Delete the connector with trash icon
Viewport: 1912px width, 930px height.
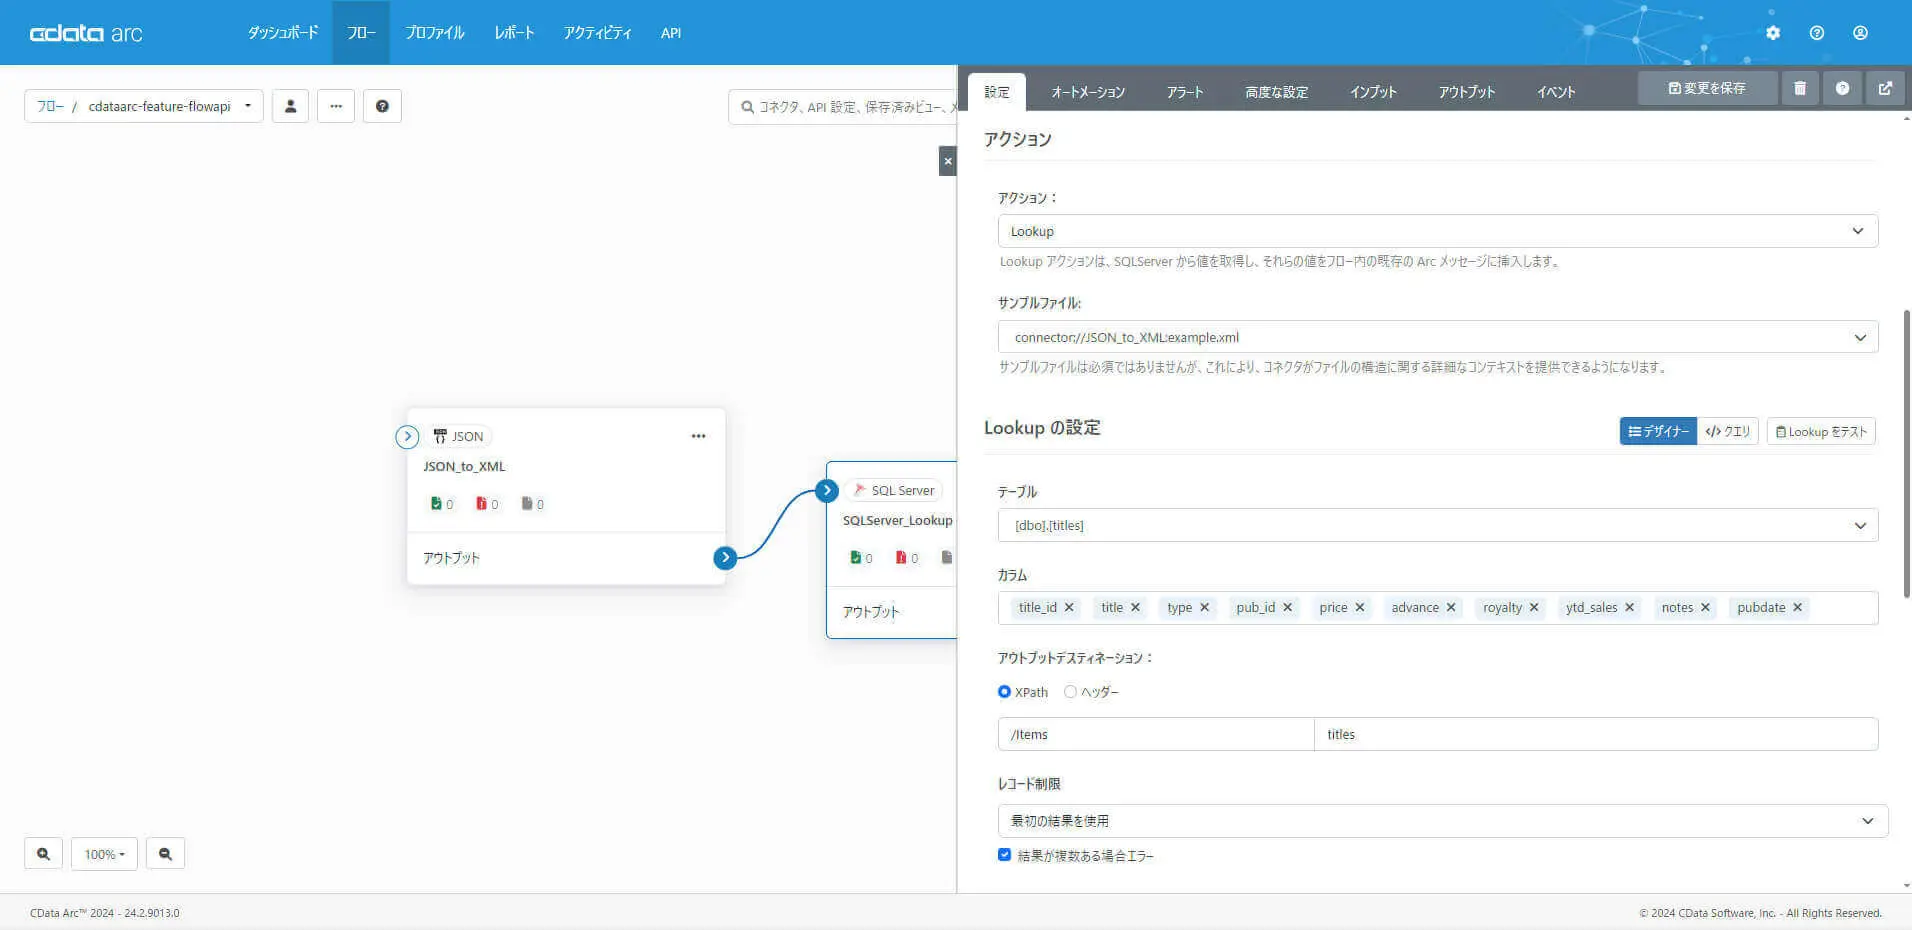1800,88
